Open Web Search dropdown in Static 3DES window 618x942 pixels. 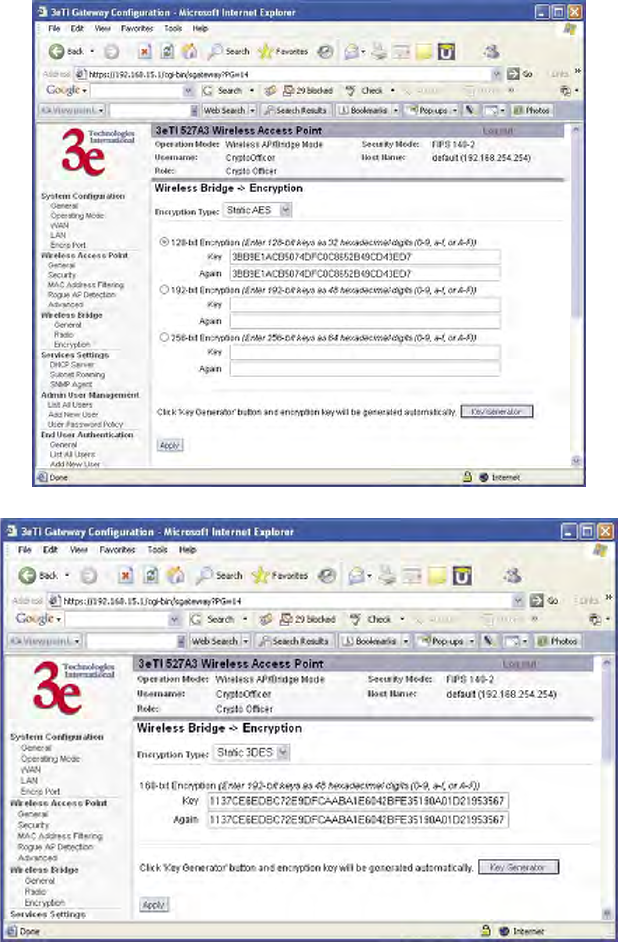pos(245,641)
